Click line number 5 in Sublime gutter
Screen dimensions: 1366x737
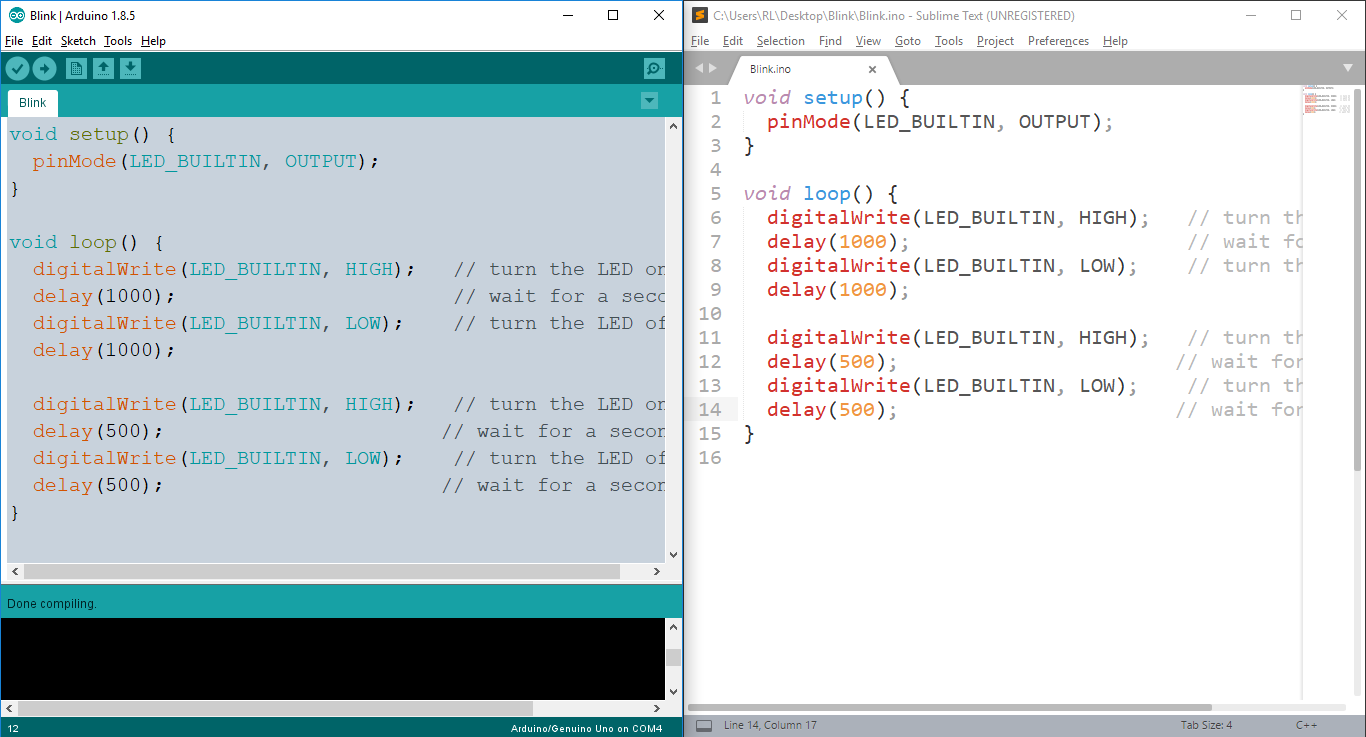pyautogui.click(x=715, y=194)
